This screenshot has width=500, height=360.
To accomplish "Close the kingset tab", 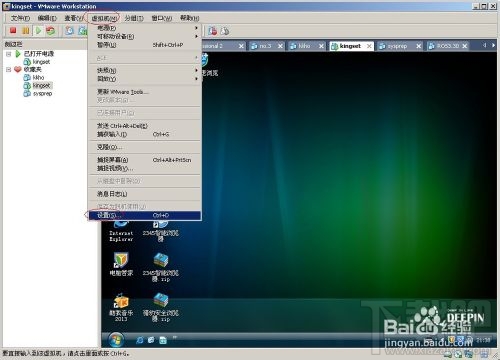I will pos(369,46).
